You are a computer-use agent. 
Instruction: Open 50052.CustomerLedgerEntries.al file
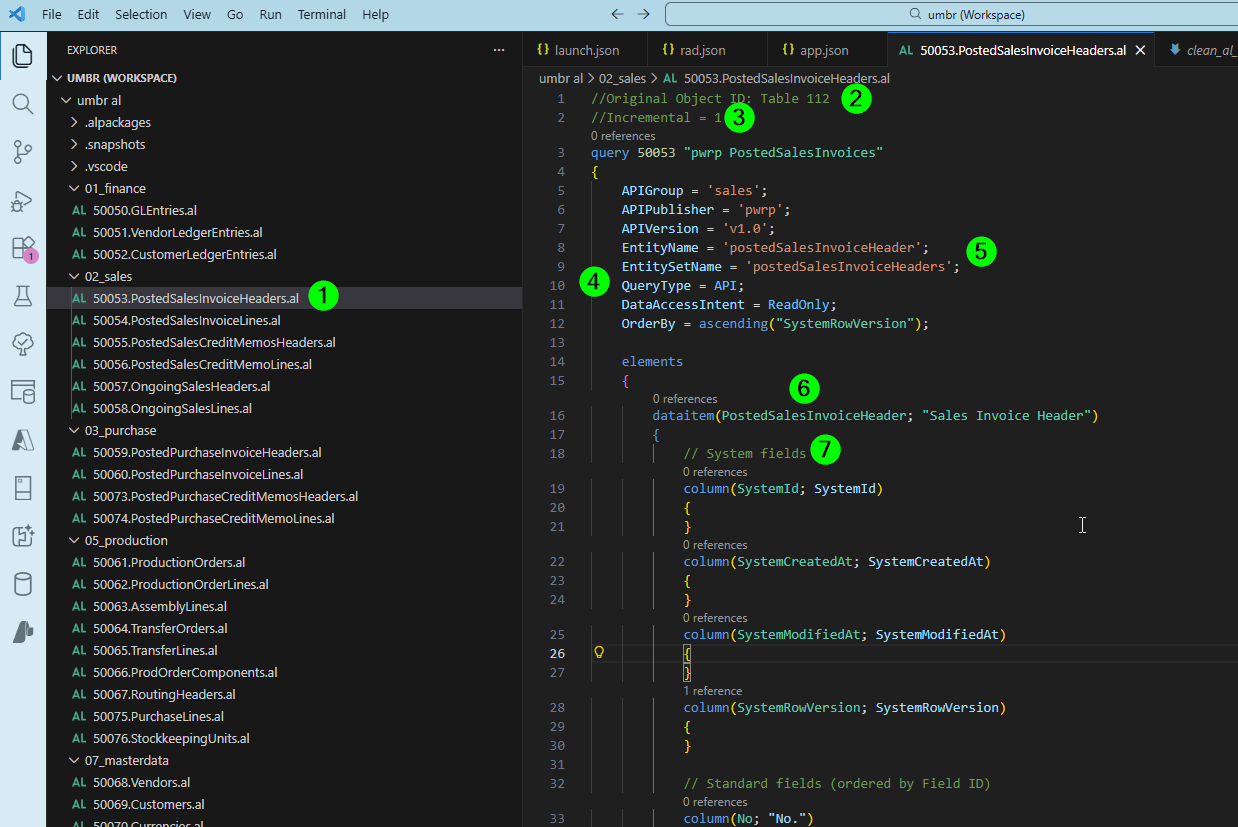(284, 254)
